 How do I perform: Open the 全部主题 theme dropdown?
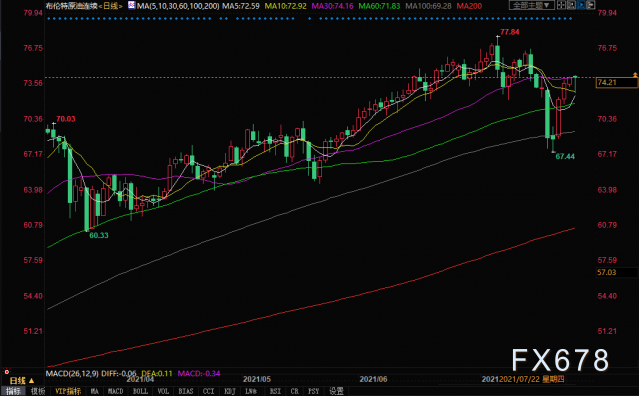[532, 5]
